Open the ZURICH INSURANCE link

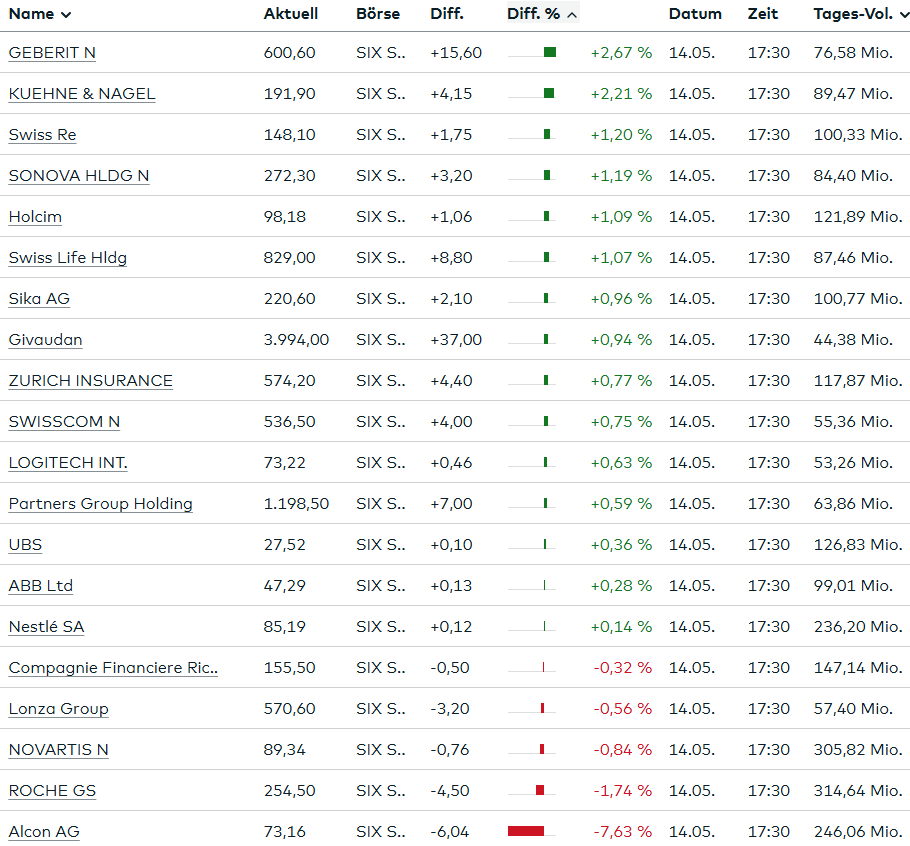click(x=91, y=381)
